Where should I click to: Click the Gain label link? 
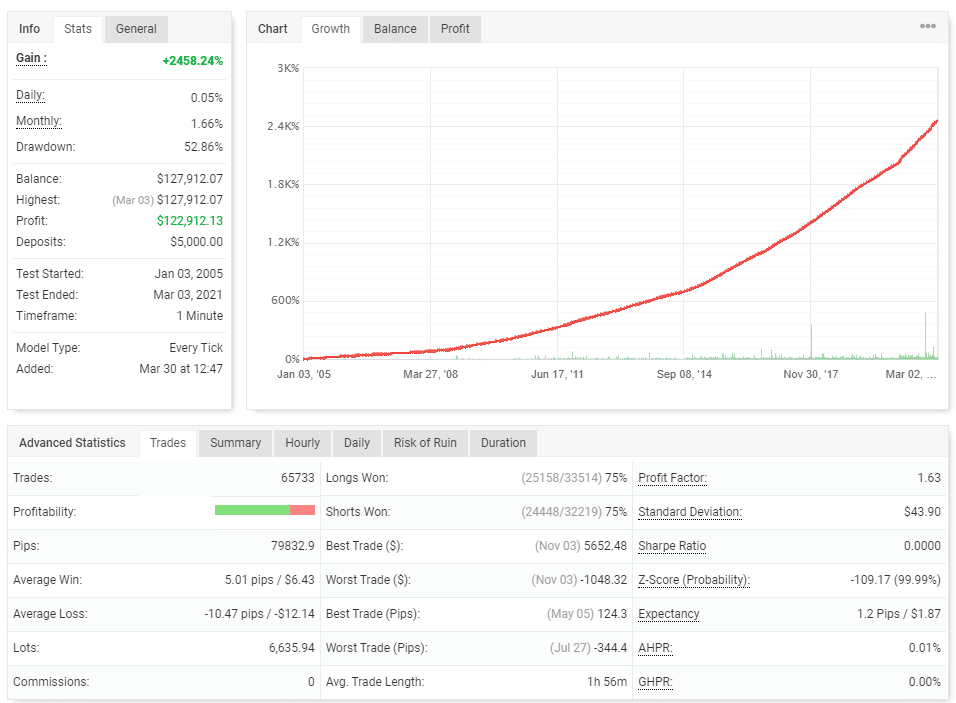coord(31,58)
